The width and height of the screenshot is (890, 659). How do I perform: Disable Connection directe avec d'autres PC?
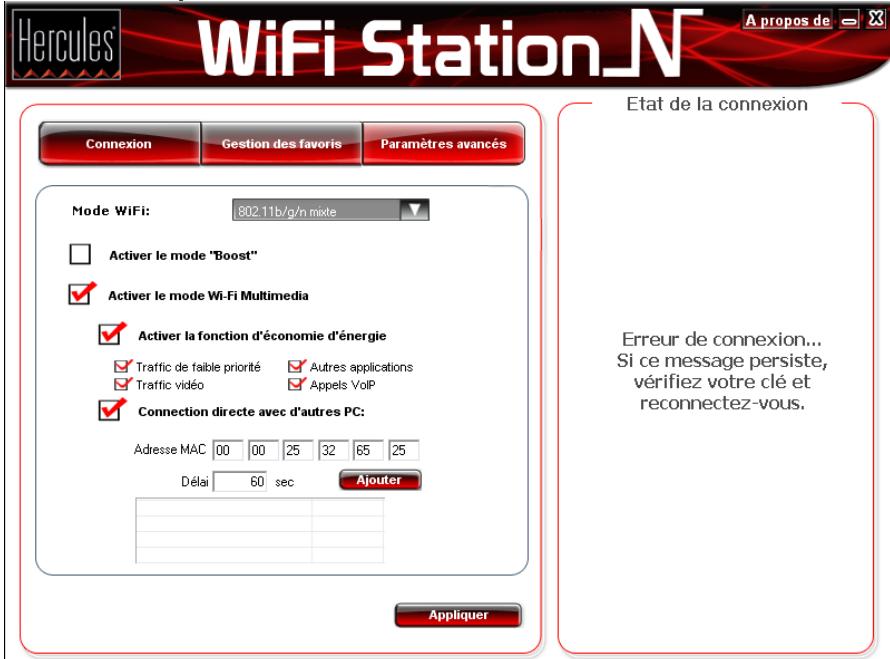(x=110, y=409)
